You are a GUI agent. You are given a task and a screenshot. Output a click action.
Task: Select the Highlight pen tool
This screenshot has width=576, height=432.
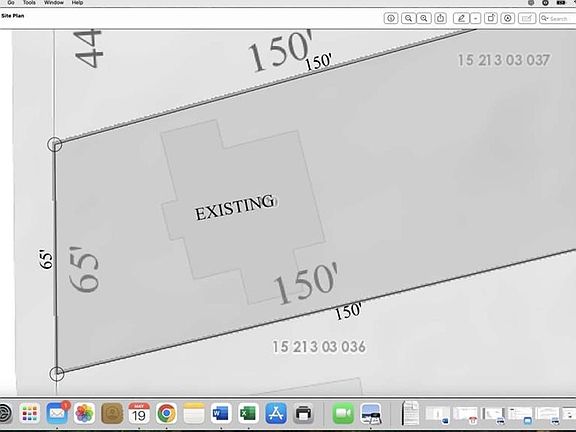click(461, 18)
